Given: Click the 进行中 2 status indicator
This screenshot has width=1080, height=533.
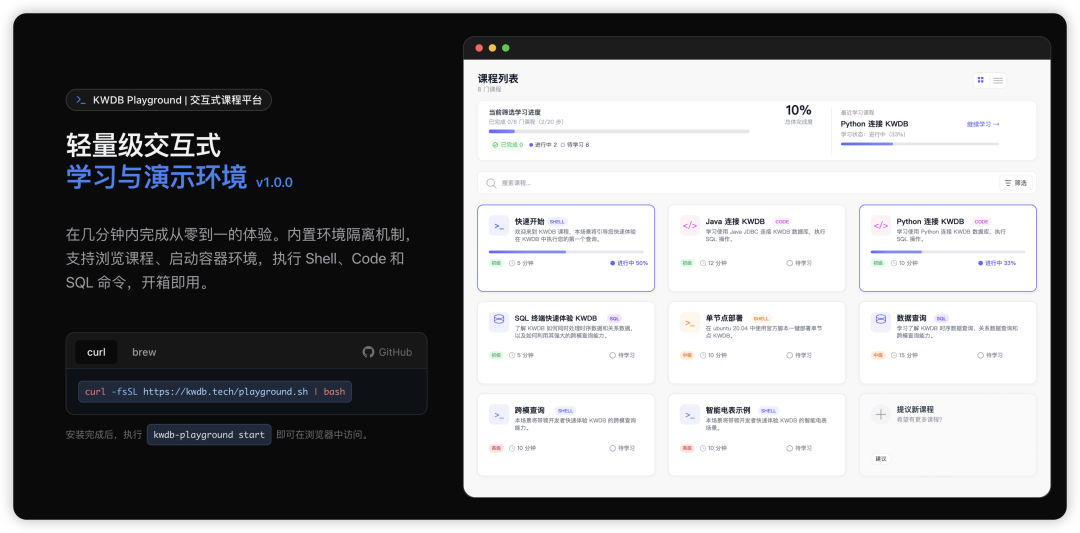Looking at the screenshot, I should [x=543, y=145].
